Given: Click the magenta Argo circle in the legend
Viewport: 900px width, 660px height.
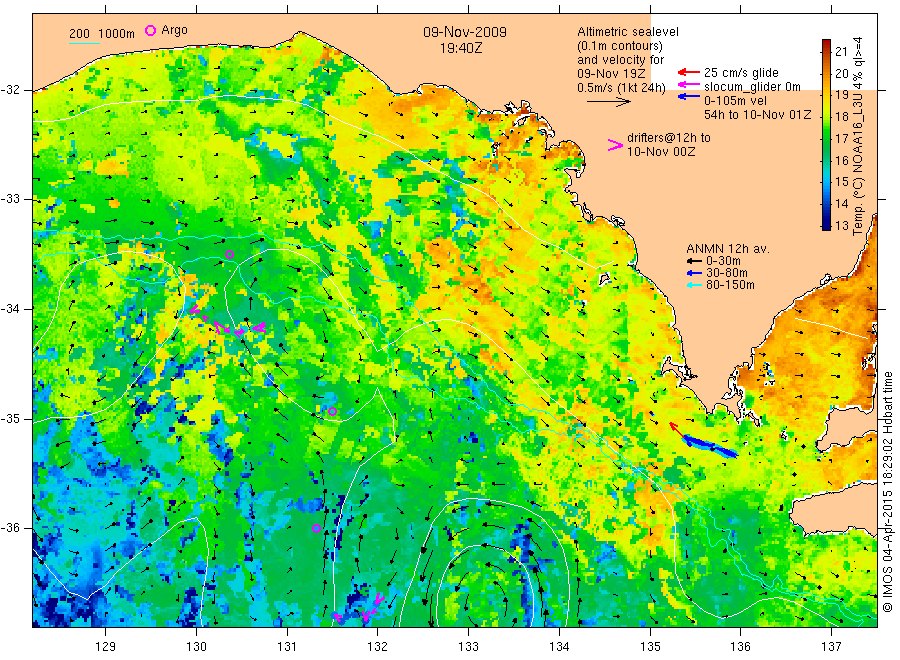Looking at the screenshot, I should 150,30.
